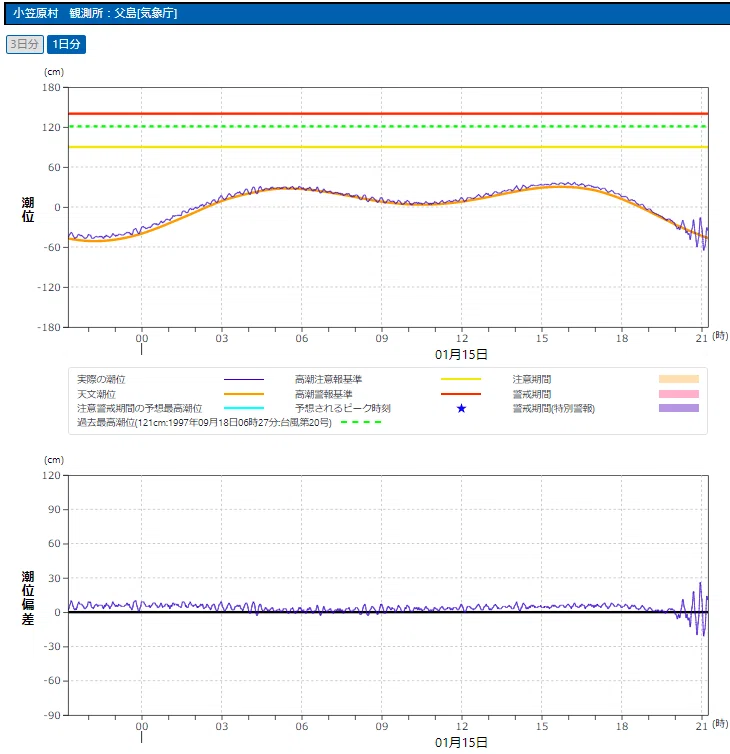This screenshot has width=730, height=754.
Task: Click the 180 y-axis value on upper chart
Action: click(51, 88)
